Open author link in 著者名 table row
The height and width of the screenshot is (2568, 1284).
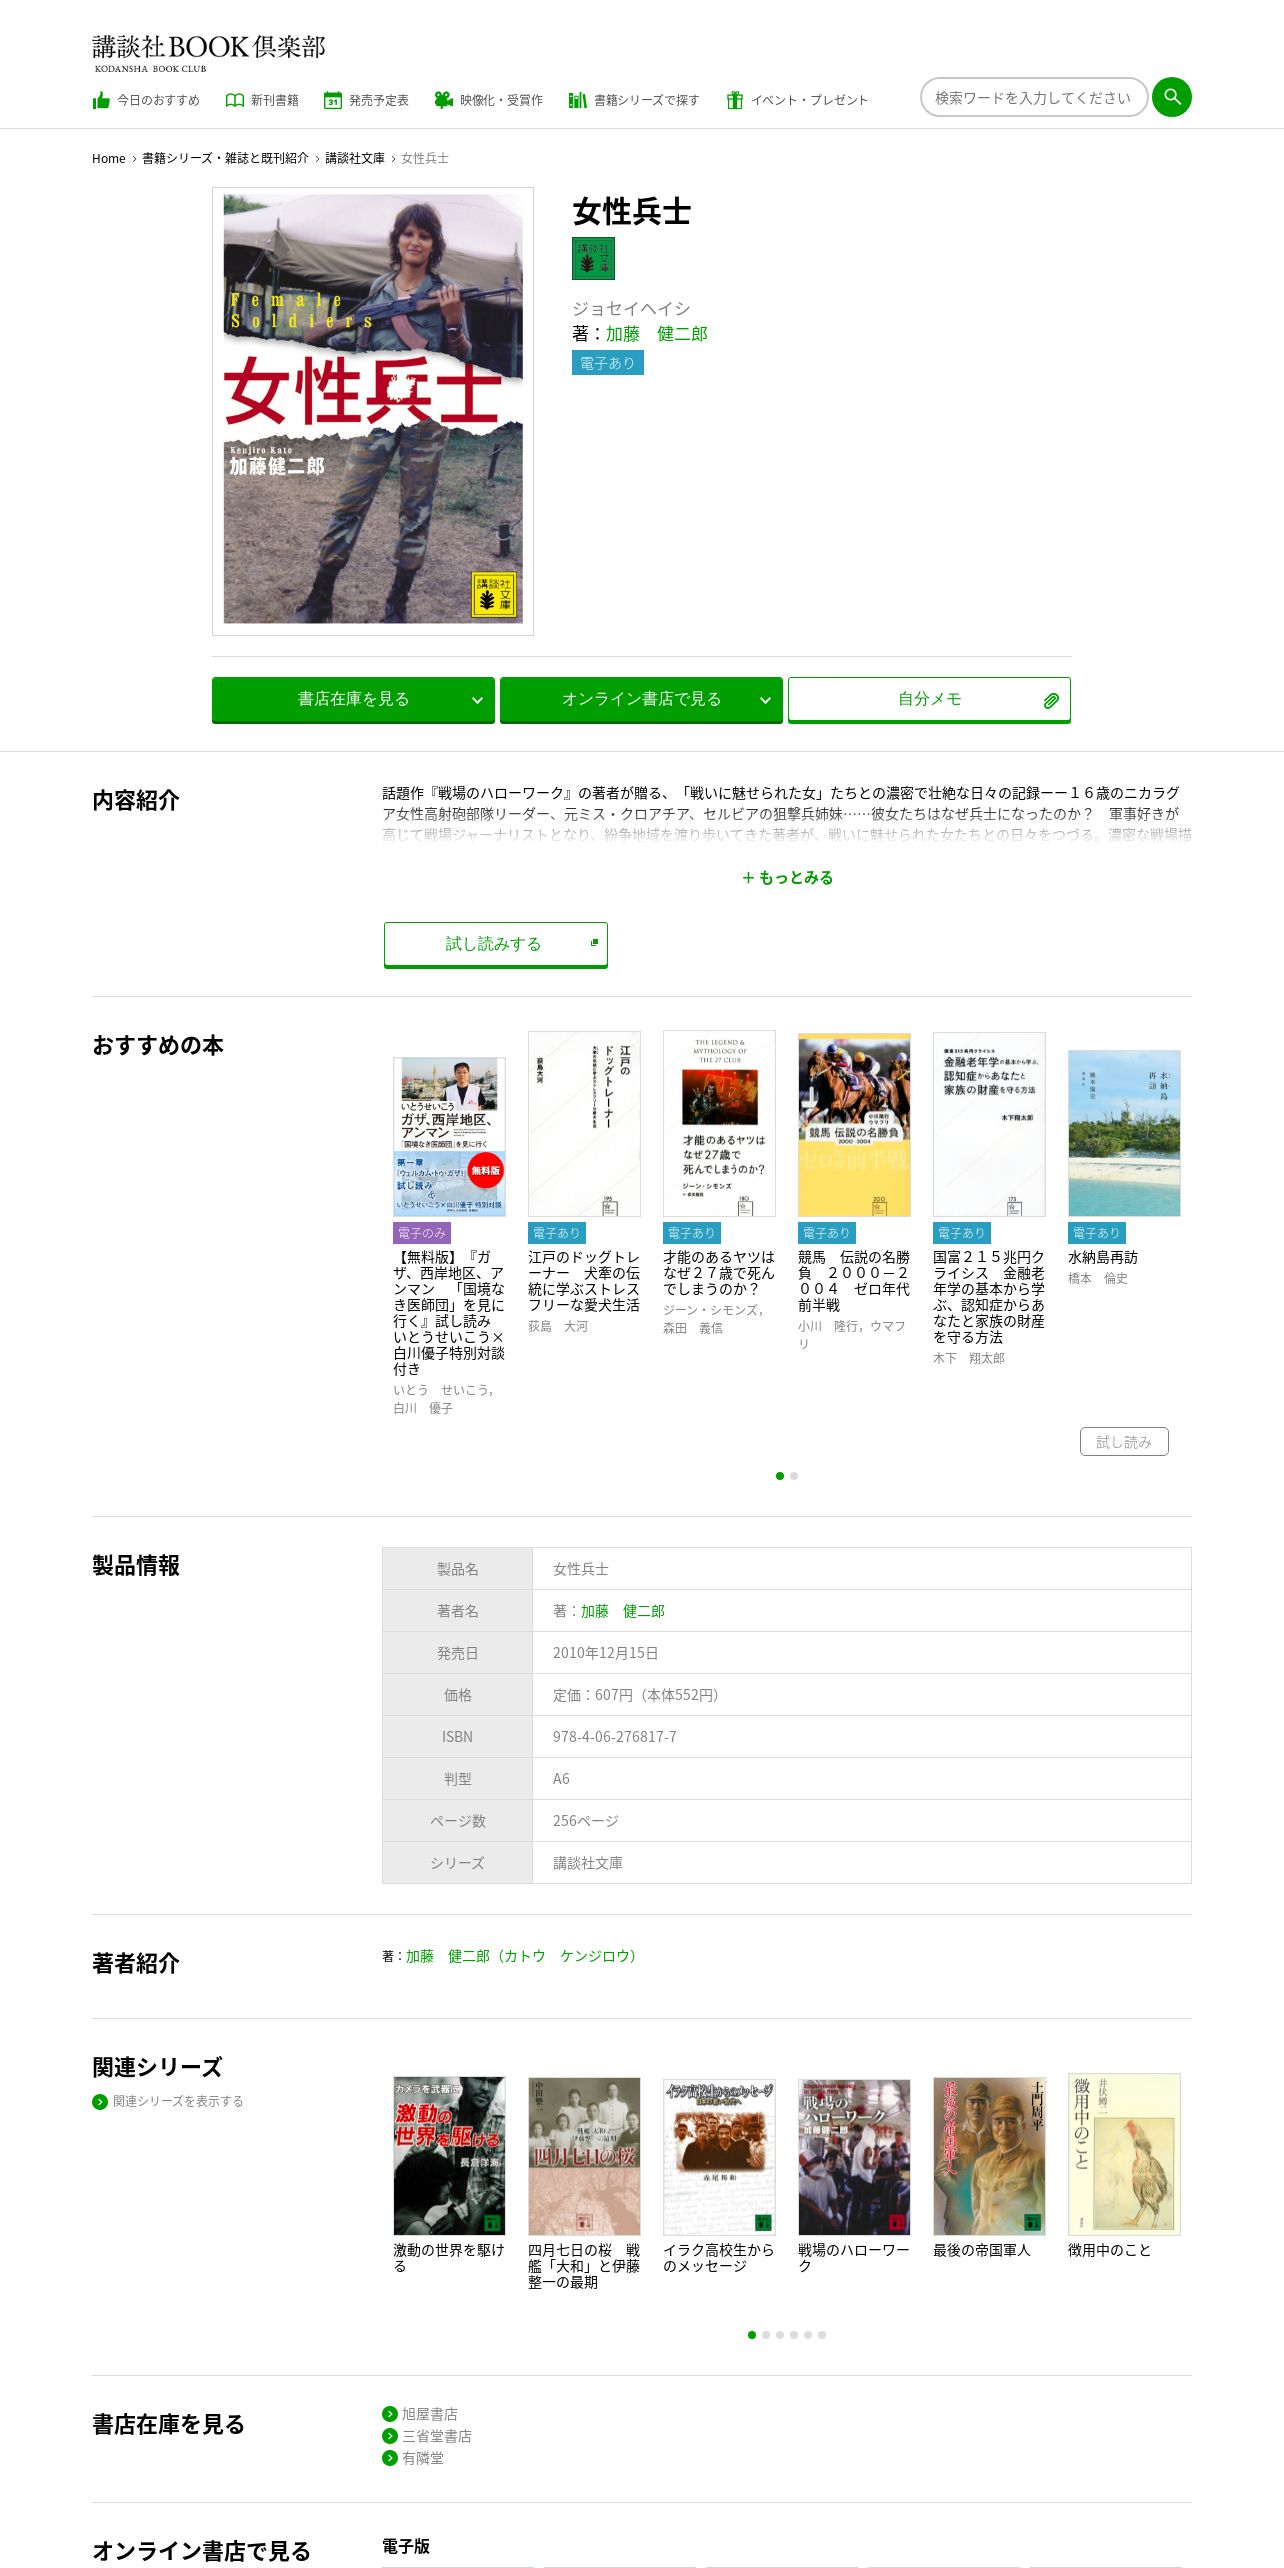pyautogui.click(x=623, y=1611)
